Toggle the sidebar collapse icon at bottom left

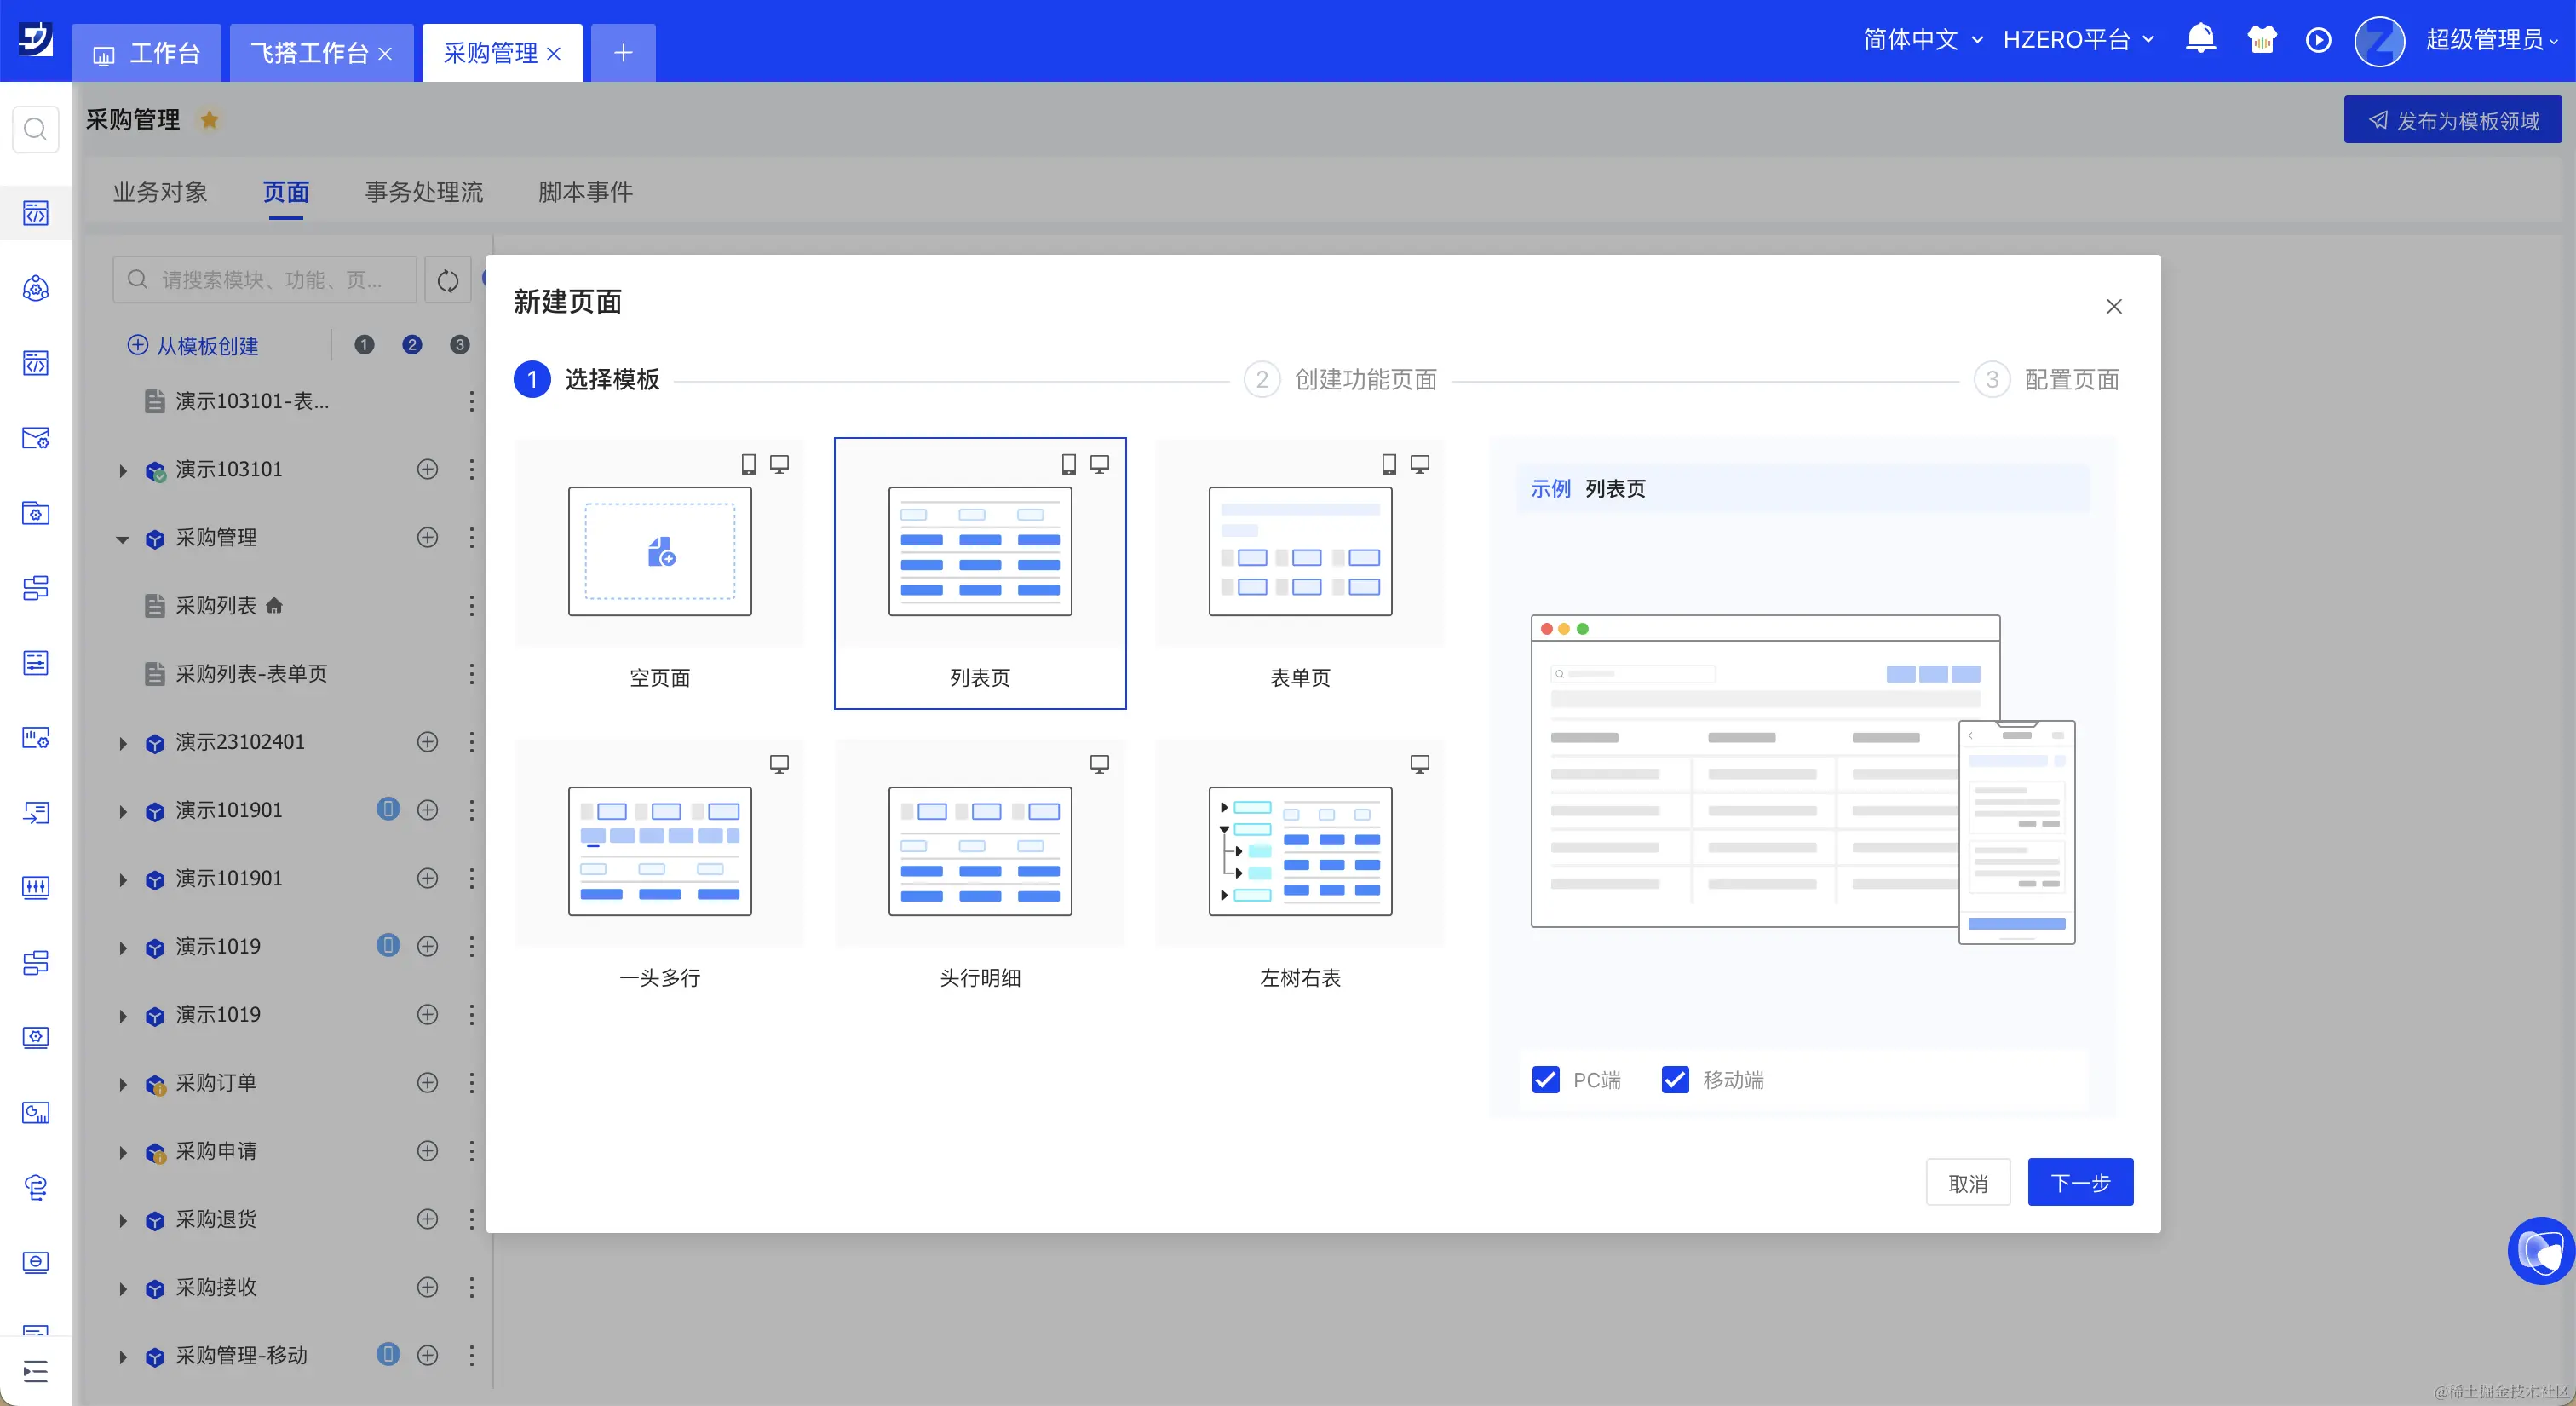(35, 1371)
